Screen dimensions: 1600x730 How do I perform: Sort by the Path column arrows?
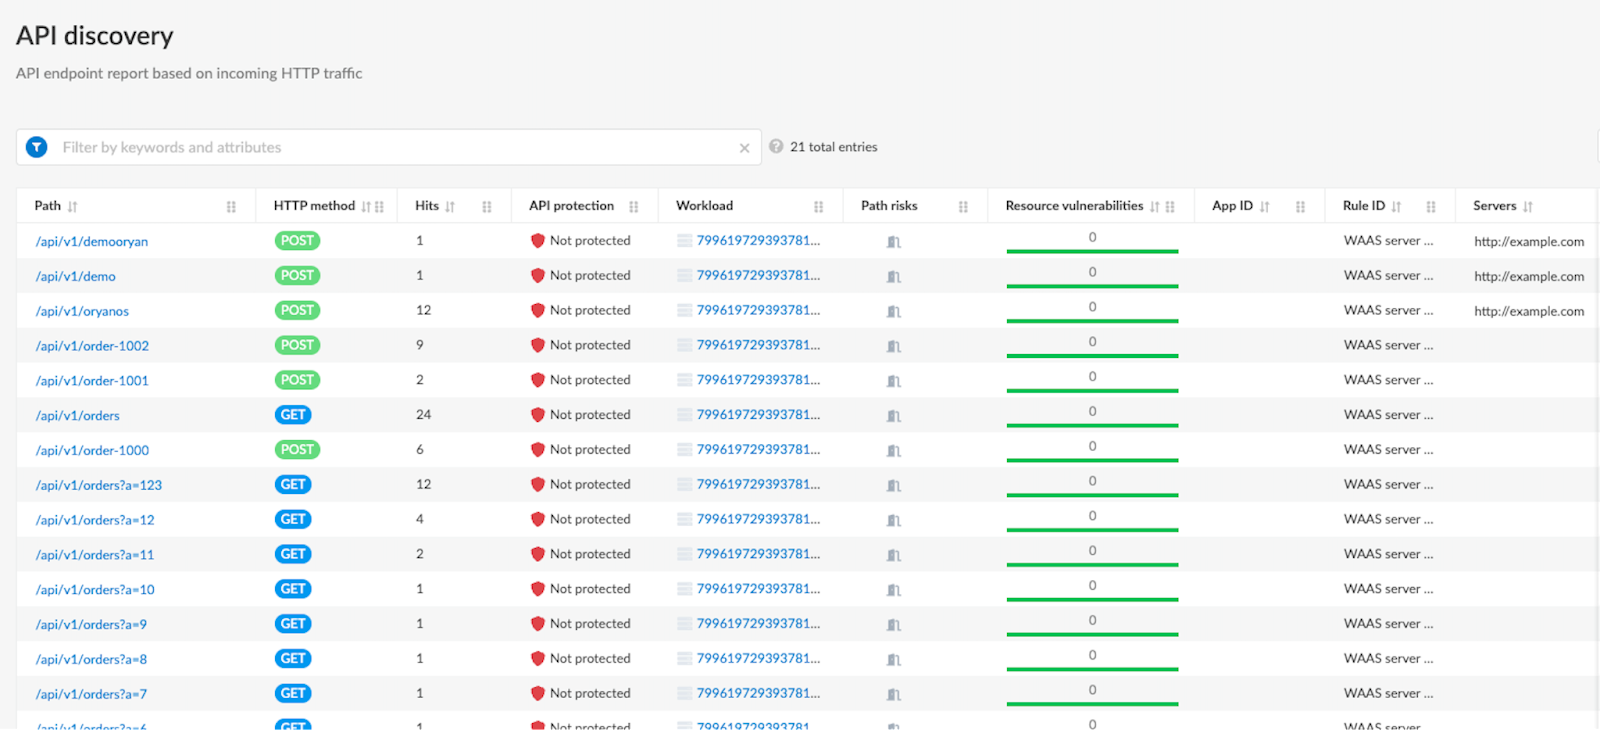(72, 206)
